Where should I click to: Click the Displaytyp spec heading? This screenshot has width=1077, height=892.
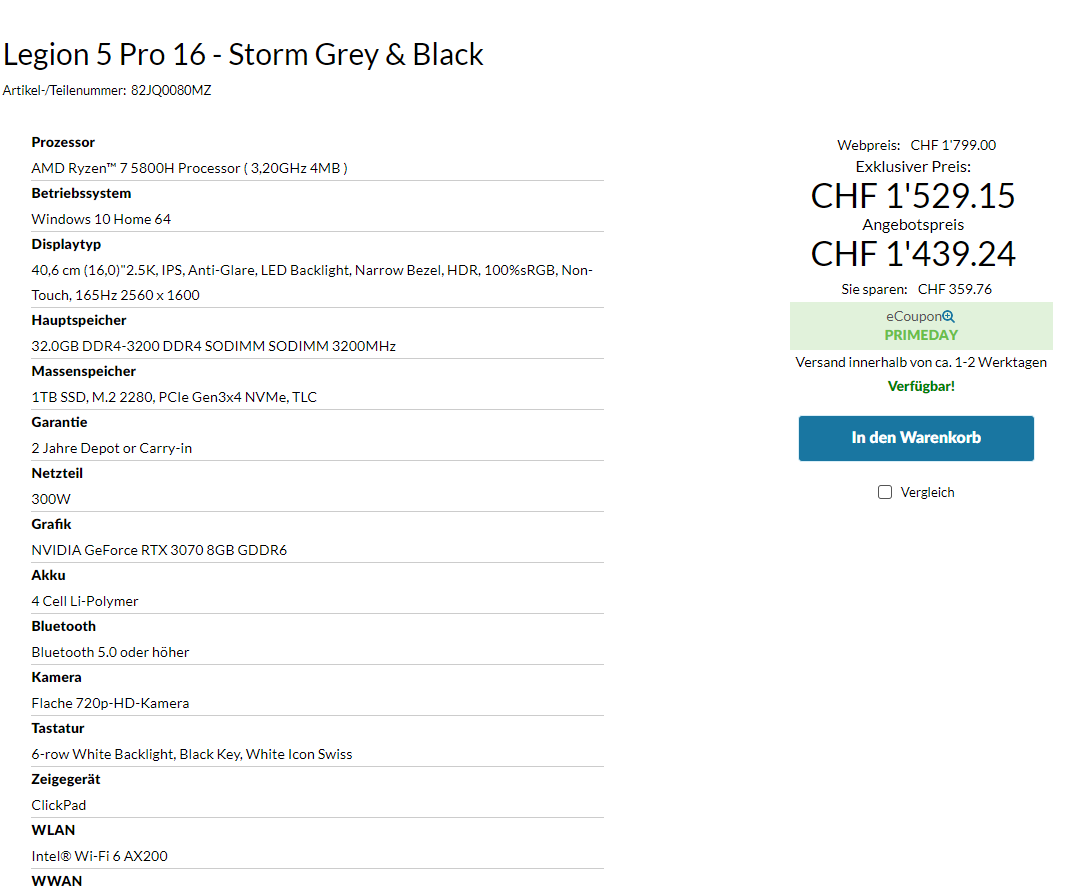(66, 244)
